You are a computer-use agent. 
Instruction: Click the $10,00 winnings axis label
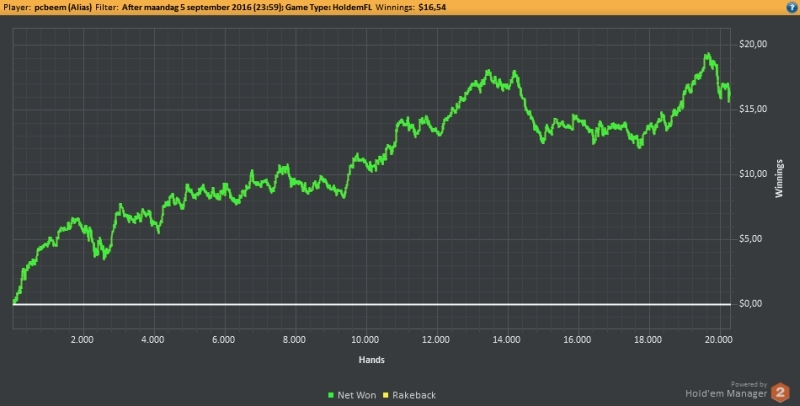click(x=753, y=174)
